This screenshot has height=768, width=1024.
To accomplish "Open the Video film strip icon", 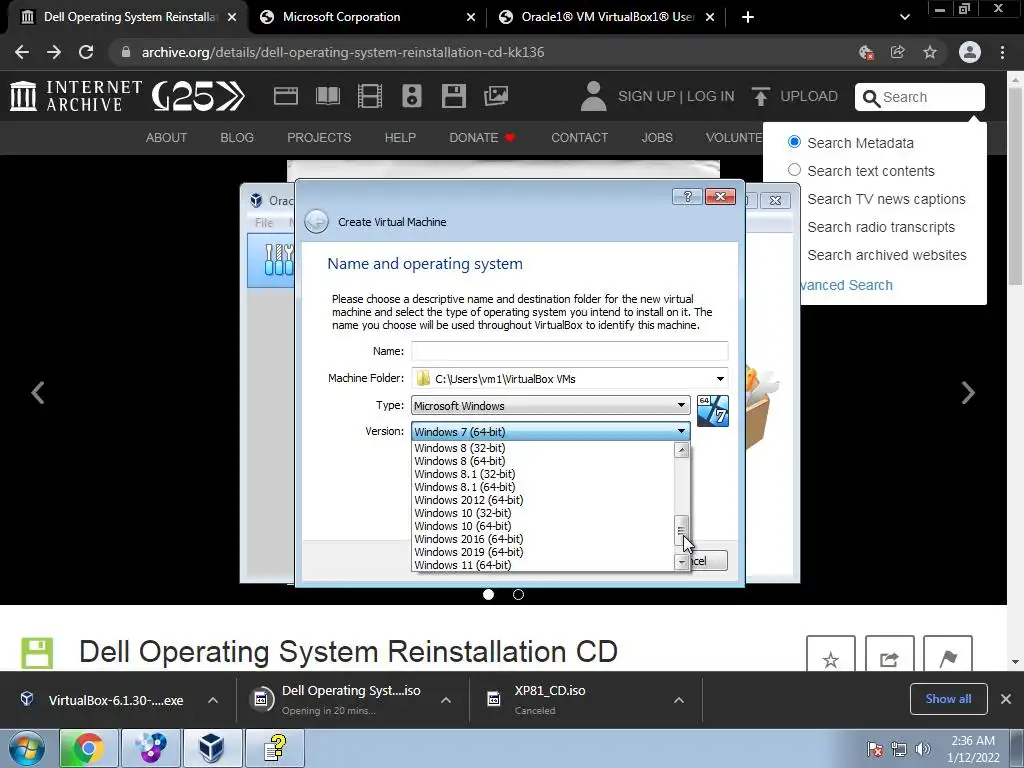I will pos(370,96).
